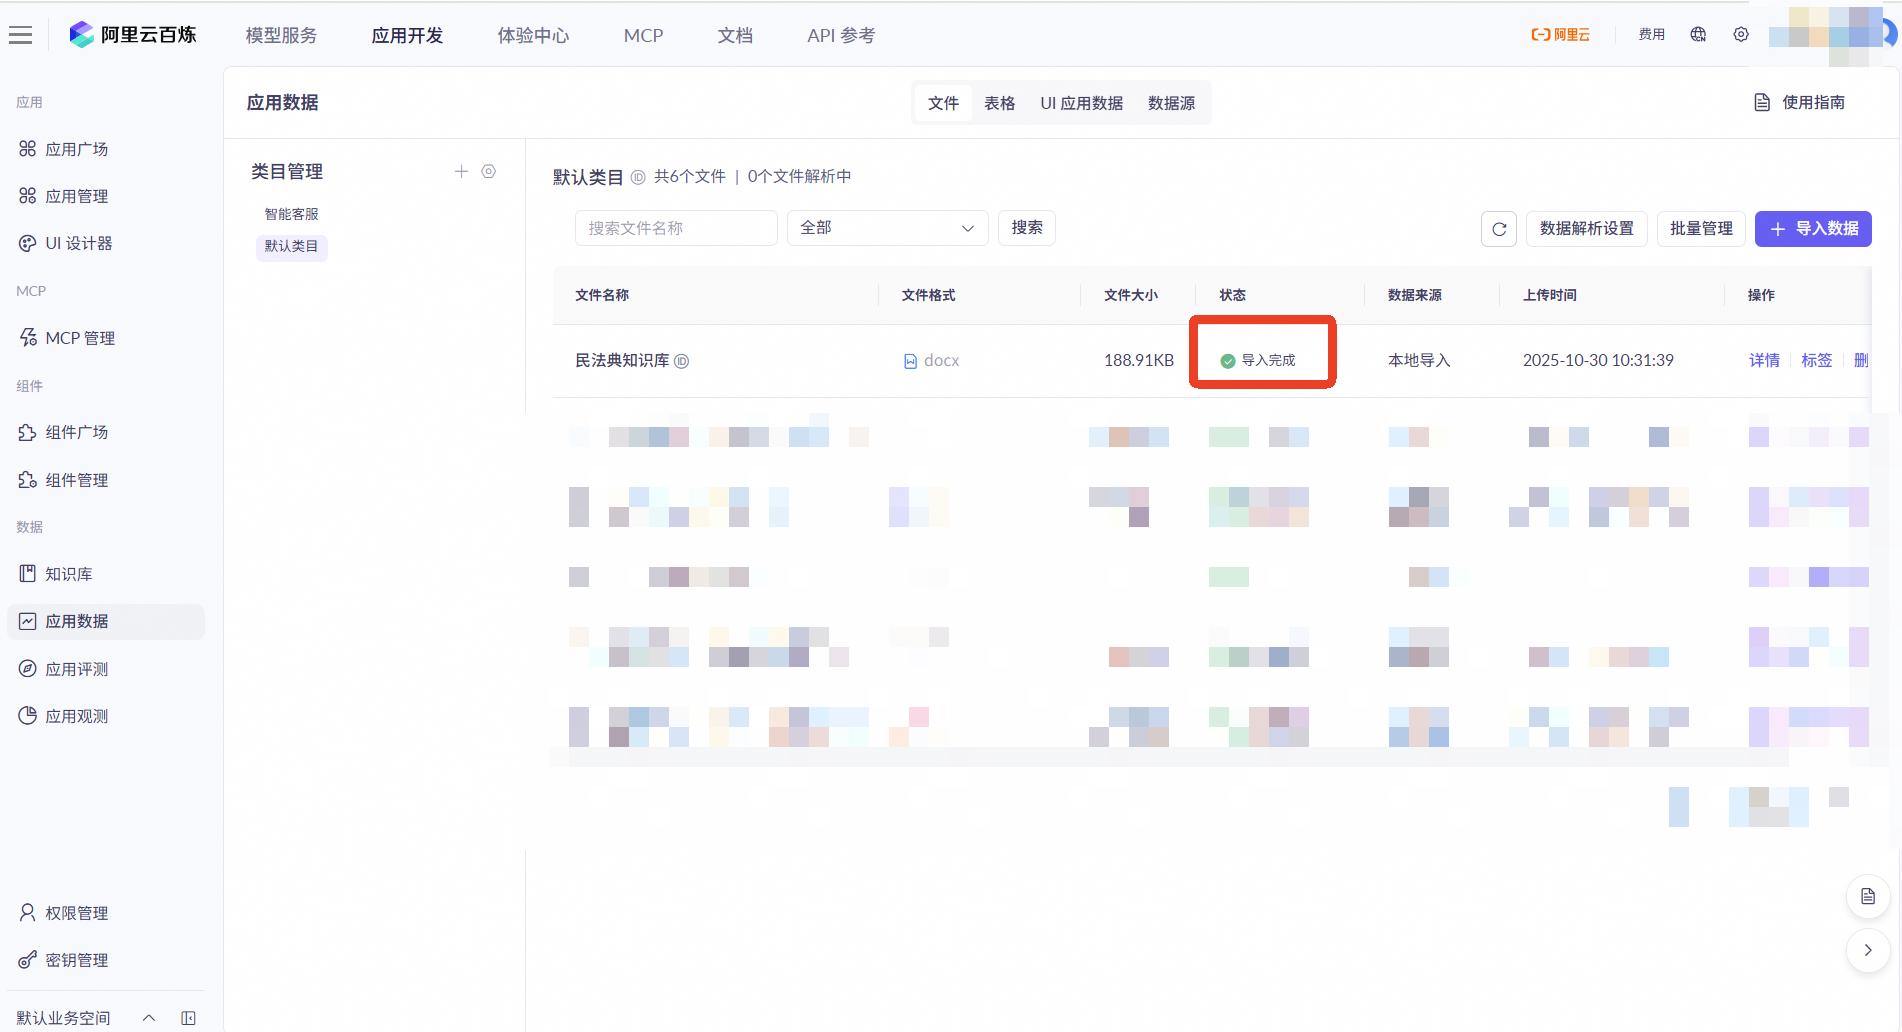Open the MCP top menu
Viewport: 1902px width, 1032px height.
[643, 35]
